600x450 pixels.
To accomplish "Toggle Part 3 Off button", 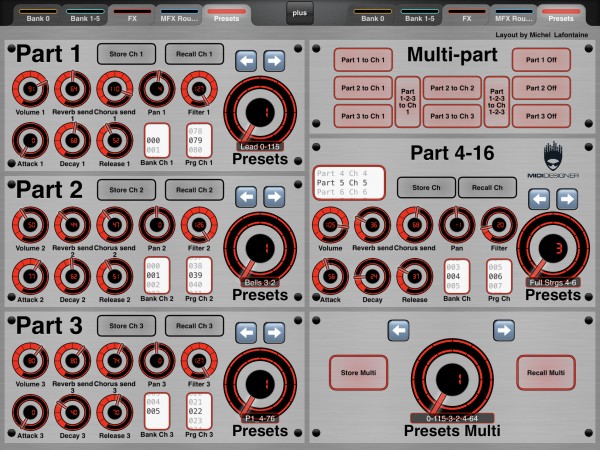I will (541, 116).
